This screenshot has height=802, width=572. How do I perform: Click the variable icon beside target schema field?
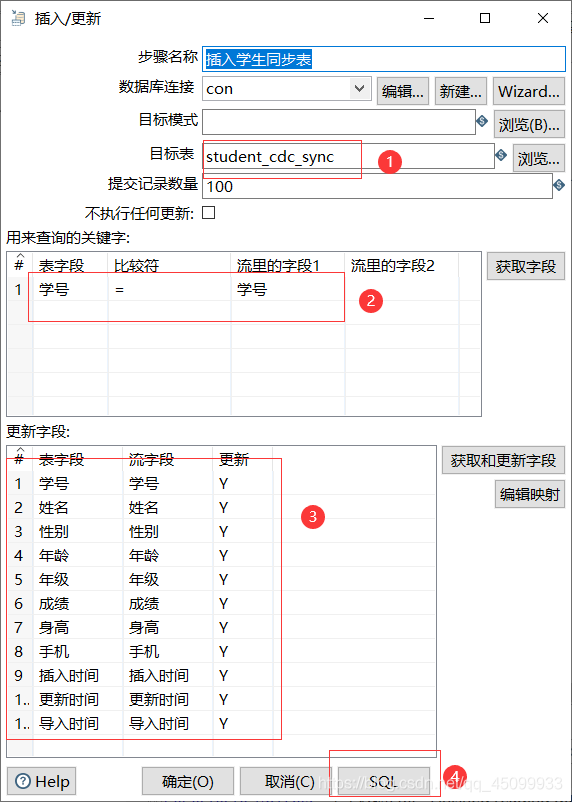click(x=482, y=122)
